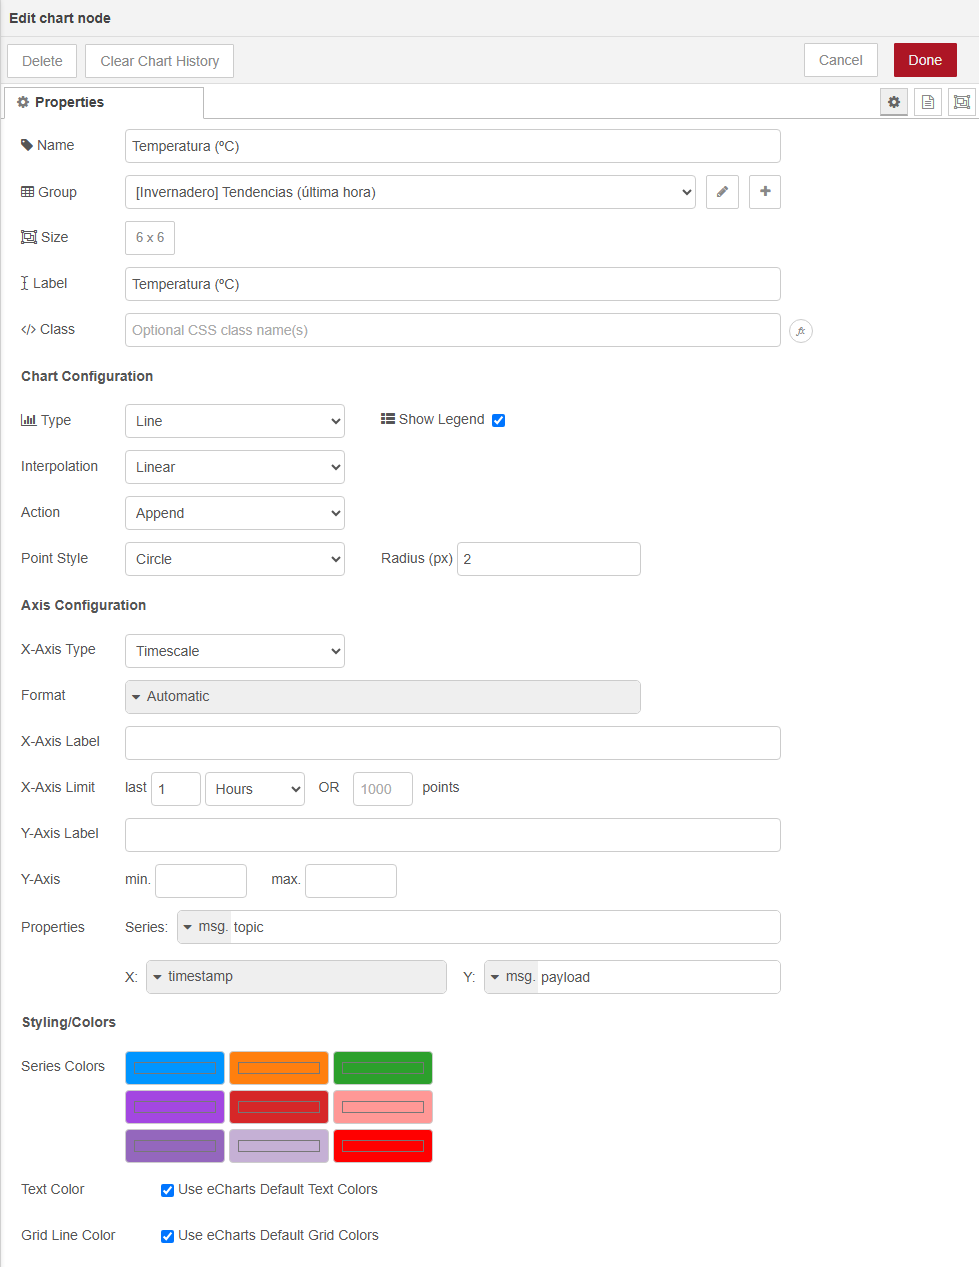
Task: Click the points limit field showing 1000
Action: [383, 789]
